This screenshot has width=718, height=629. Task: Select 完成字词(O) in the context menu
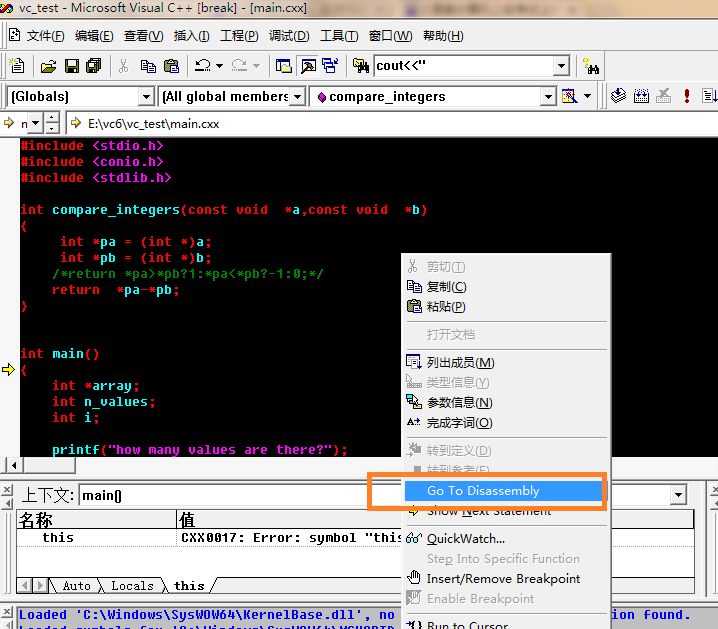click(x=506, y=423)
